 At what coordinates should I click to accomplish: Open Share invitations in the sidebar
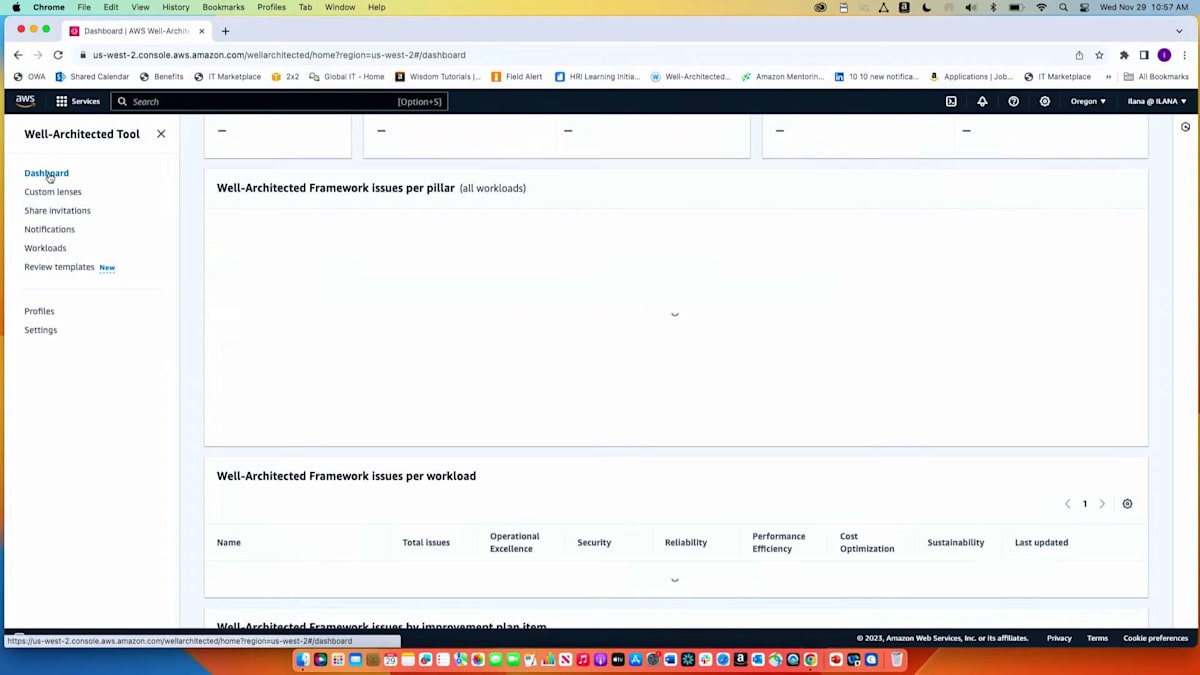(57, 211)
